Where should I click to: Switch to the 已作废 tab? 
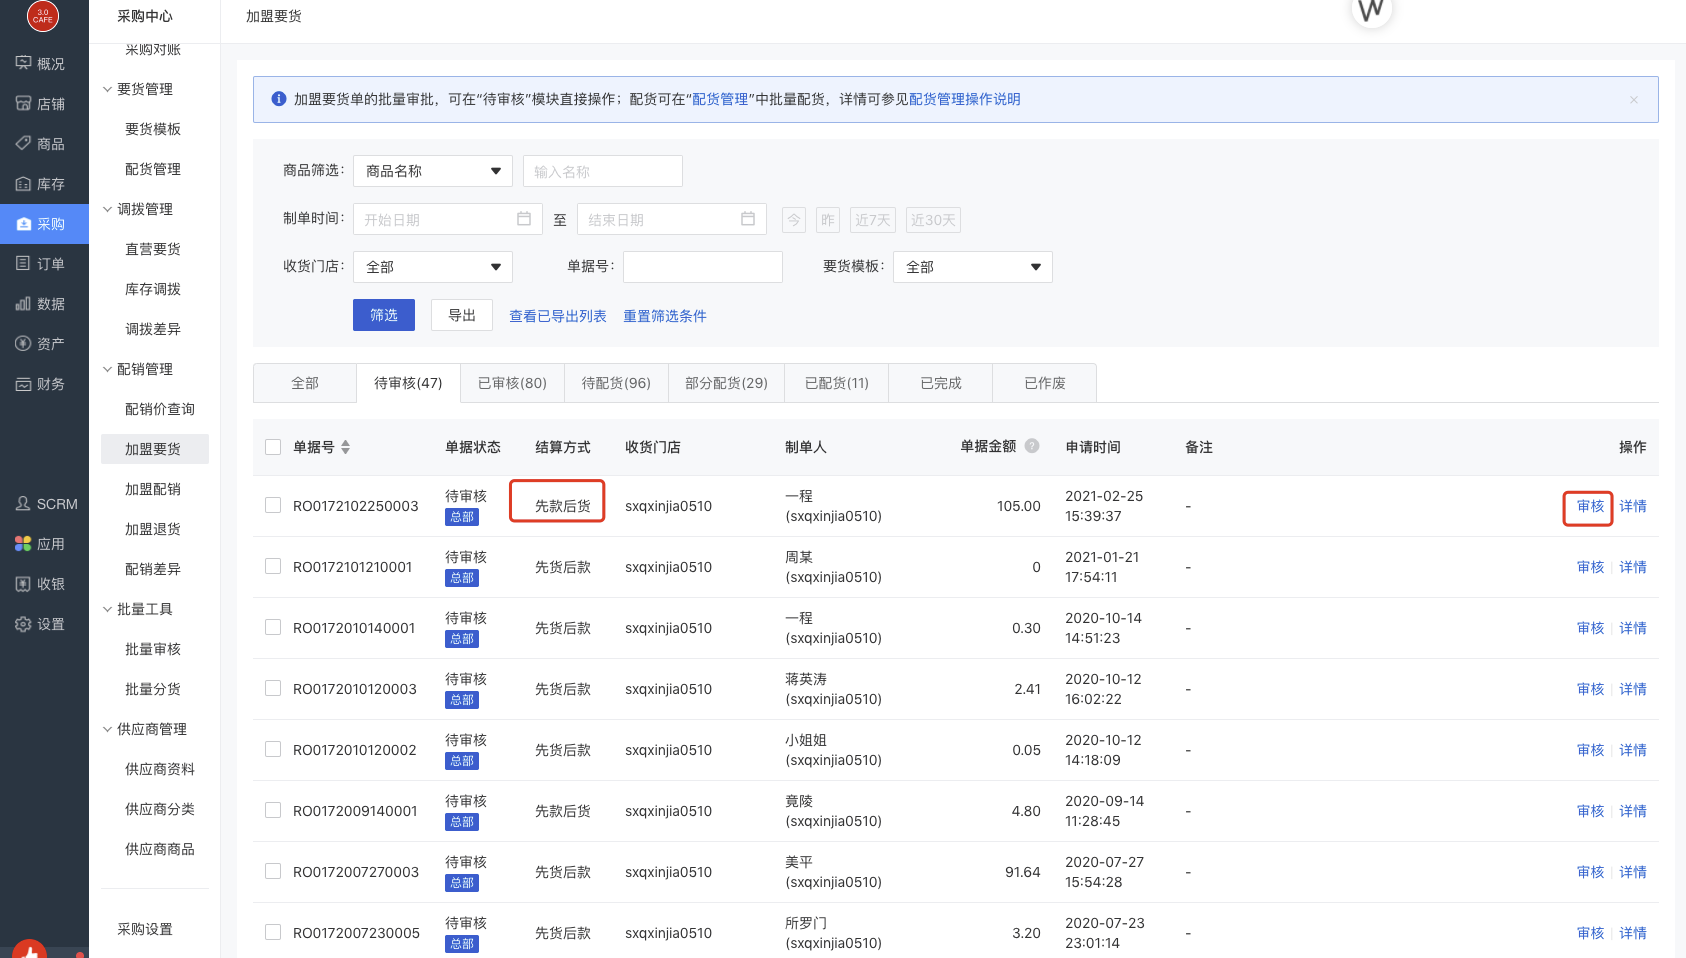tap(1045, 383)
